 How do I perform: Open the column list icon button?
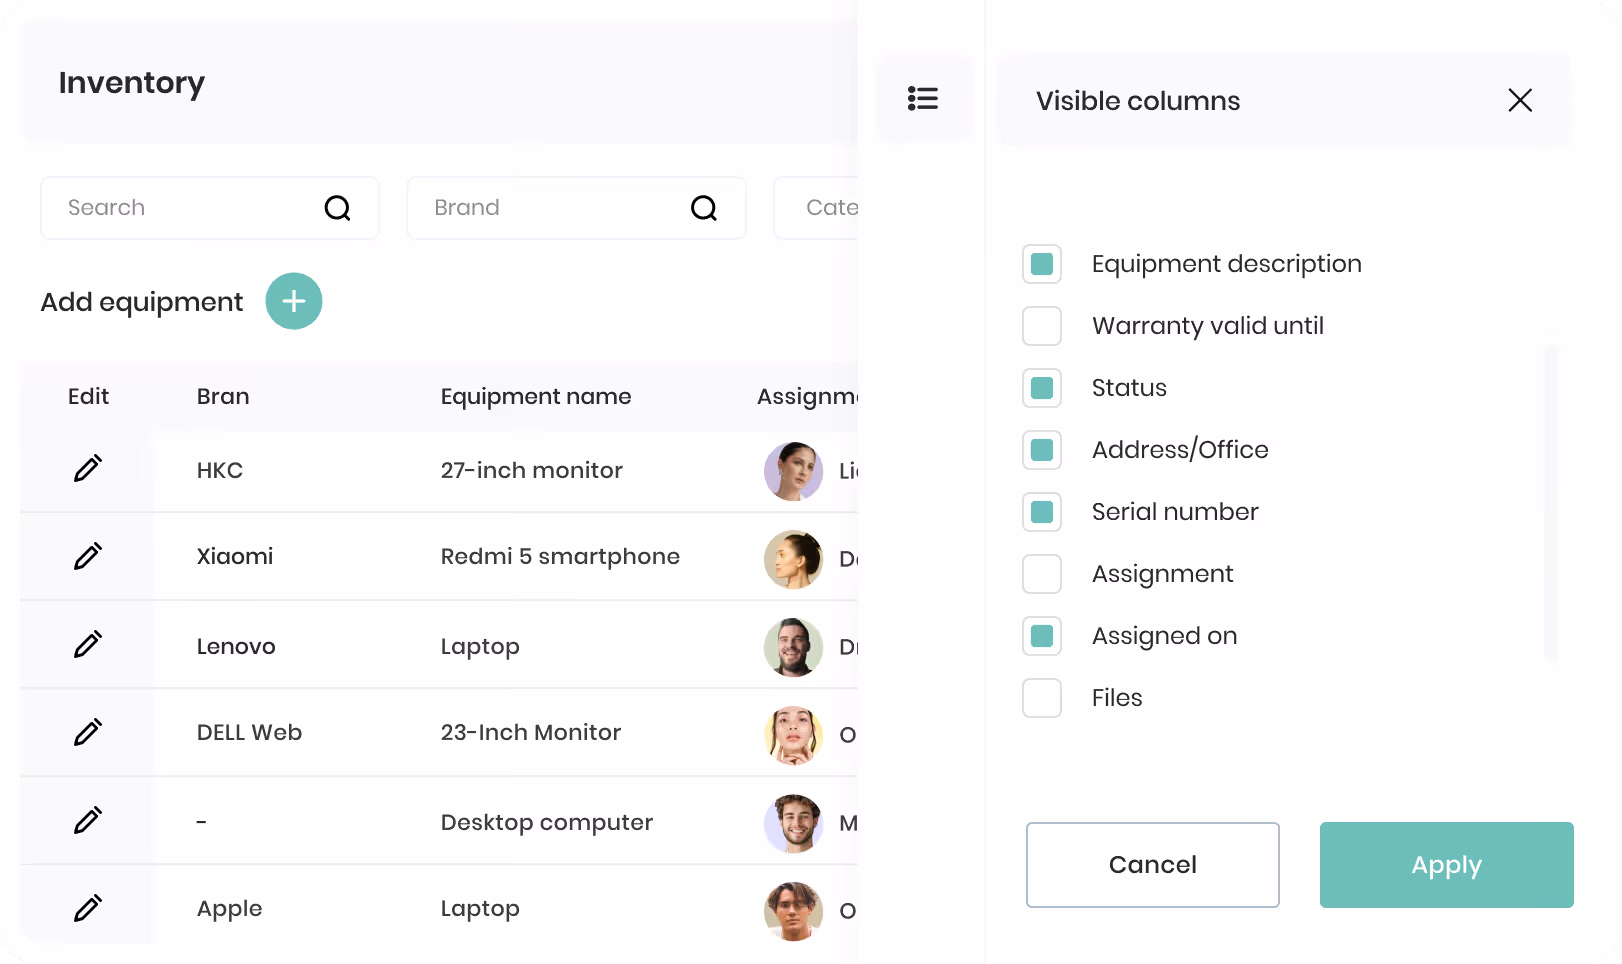pyautogui.click(x=923, y=98)
